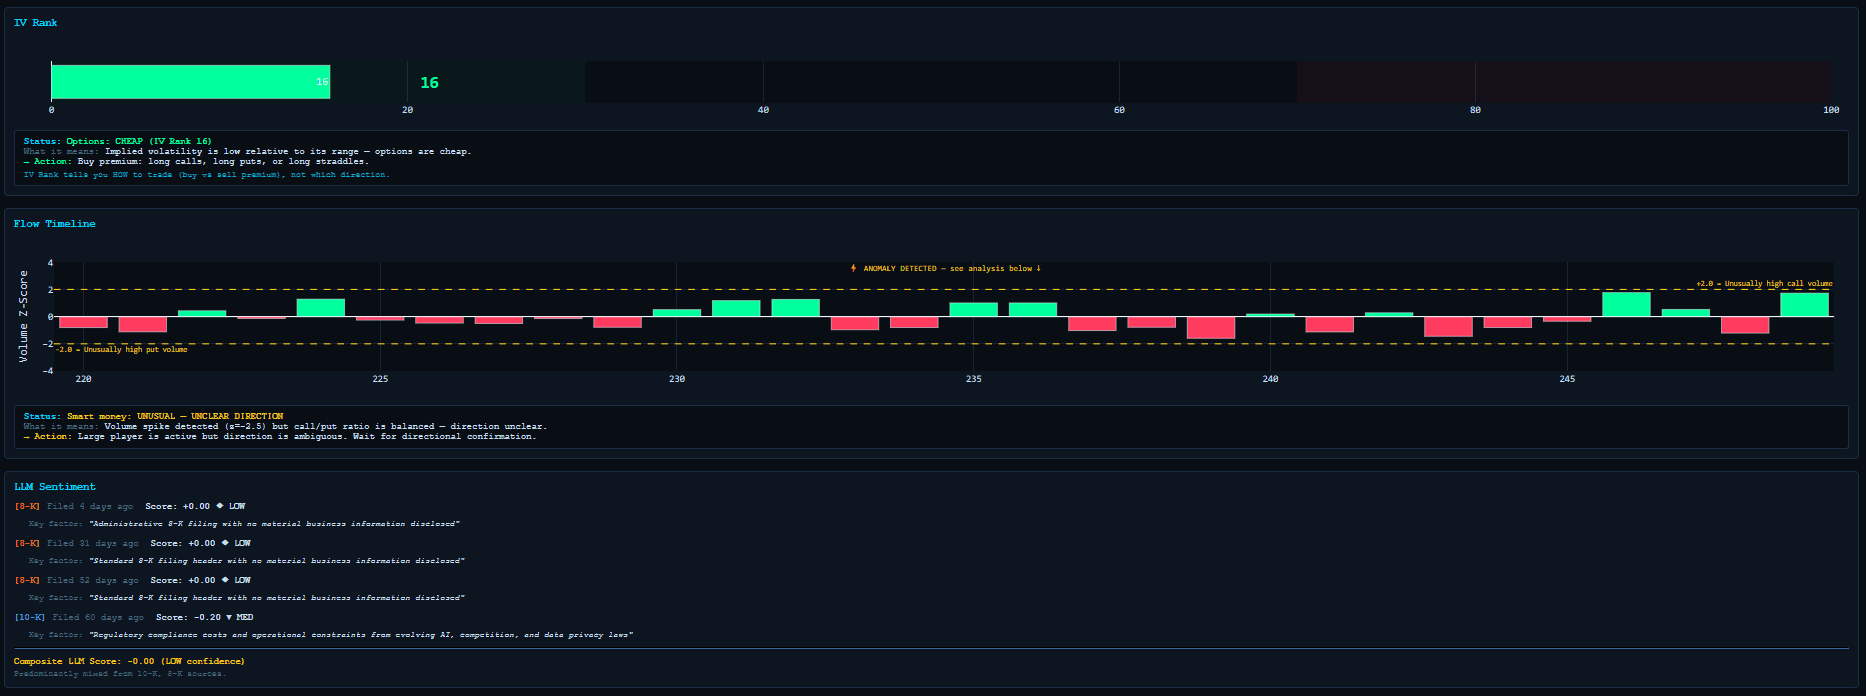
Task: Click the 'Large player is active' action line
Action: [x=280, y=436]
